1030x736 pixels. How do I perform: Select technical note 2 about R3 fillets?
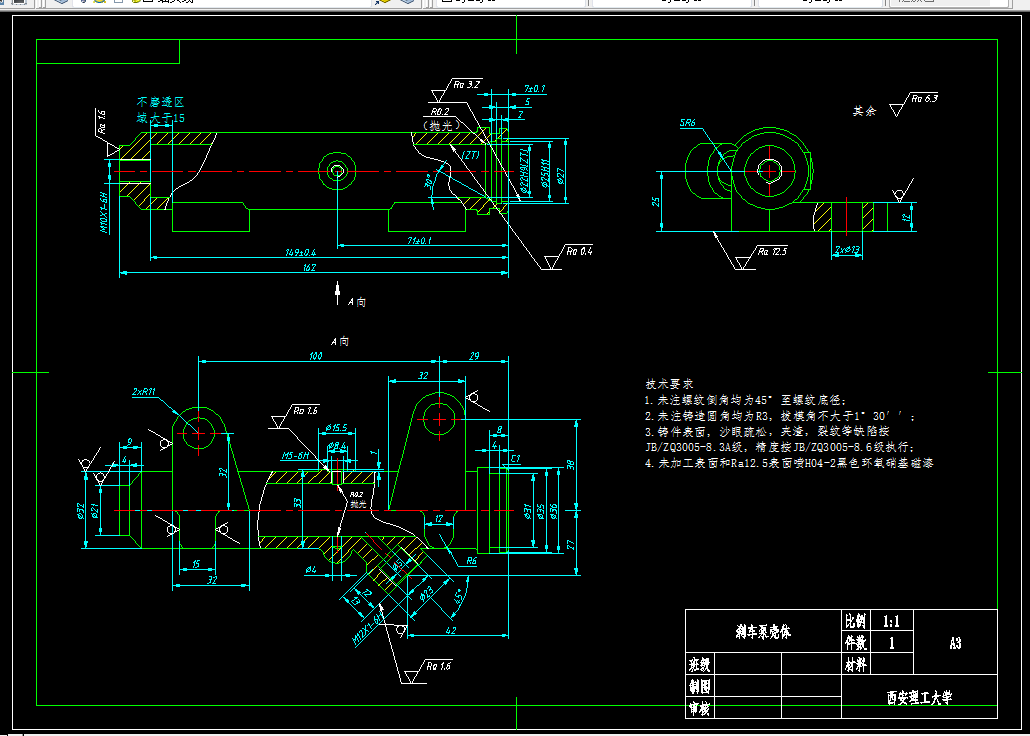click(780, 416)
